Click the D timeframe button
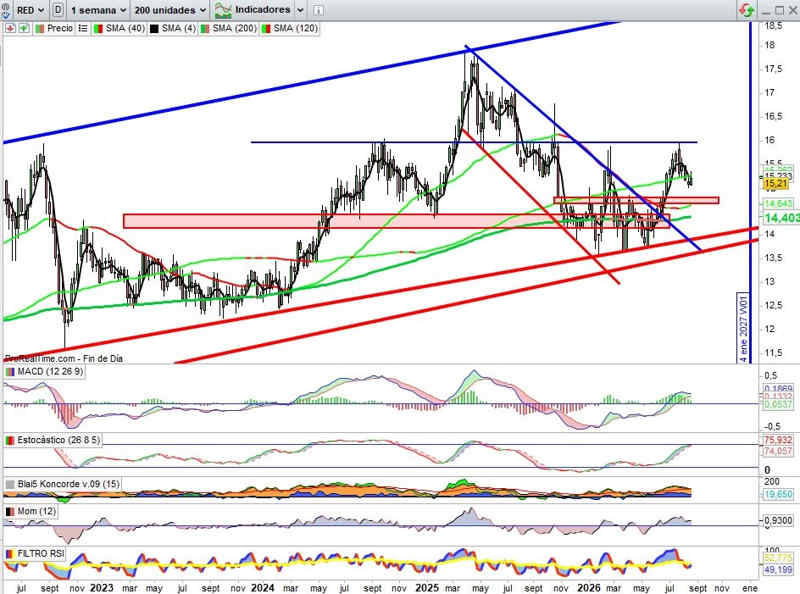 pos(58,10)
